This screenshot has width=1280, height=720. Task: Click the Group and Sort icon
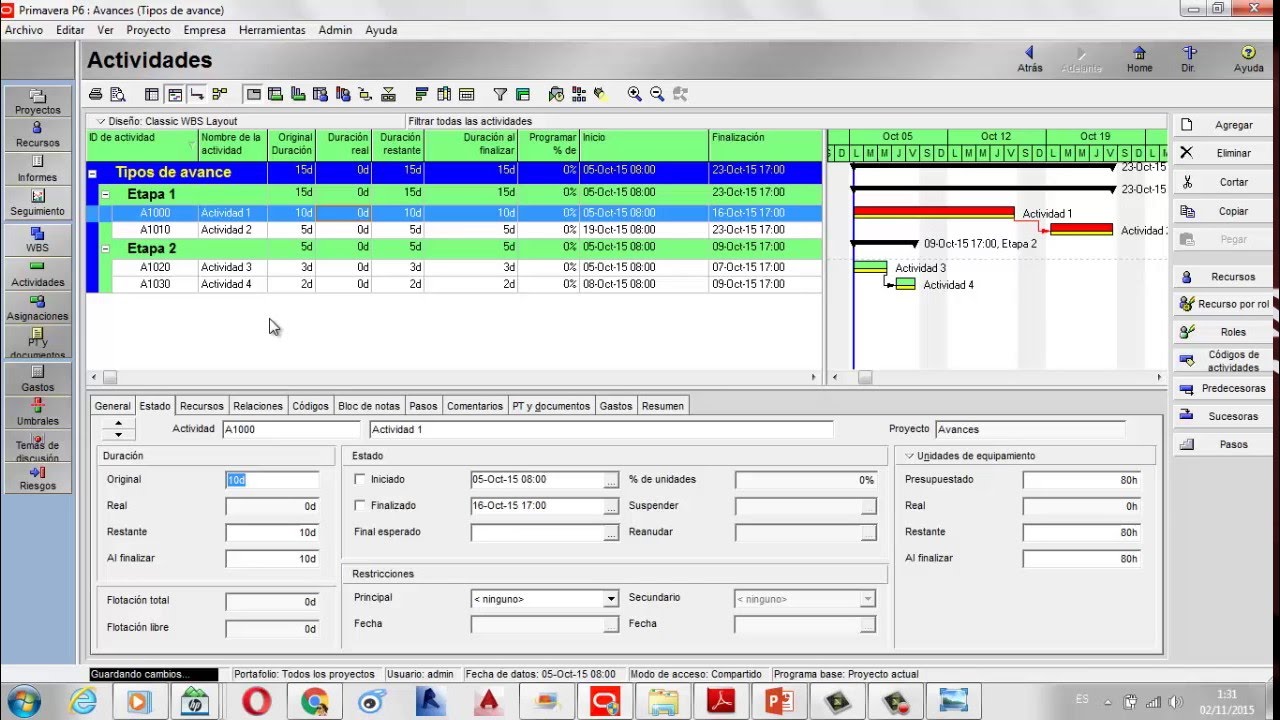click(522, 94)
